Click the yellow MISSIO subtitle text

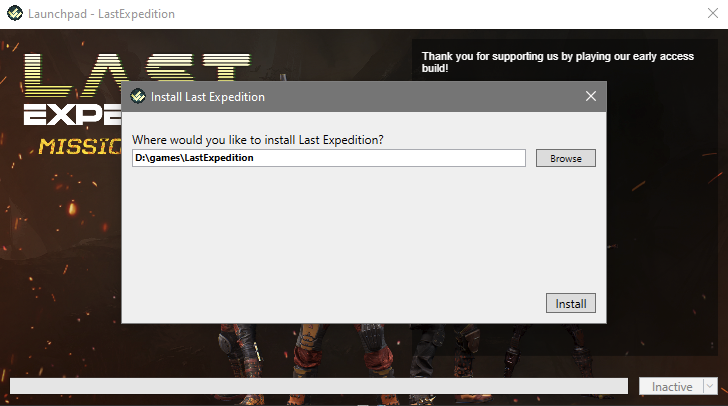click(79, 146)
